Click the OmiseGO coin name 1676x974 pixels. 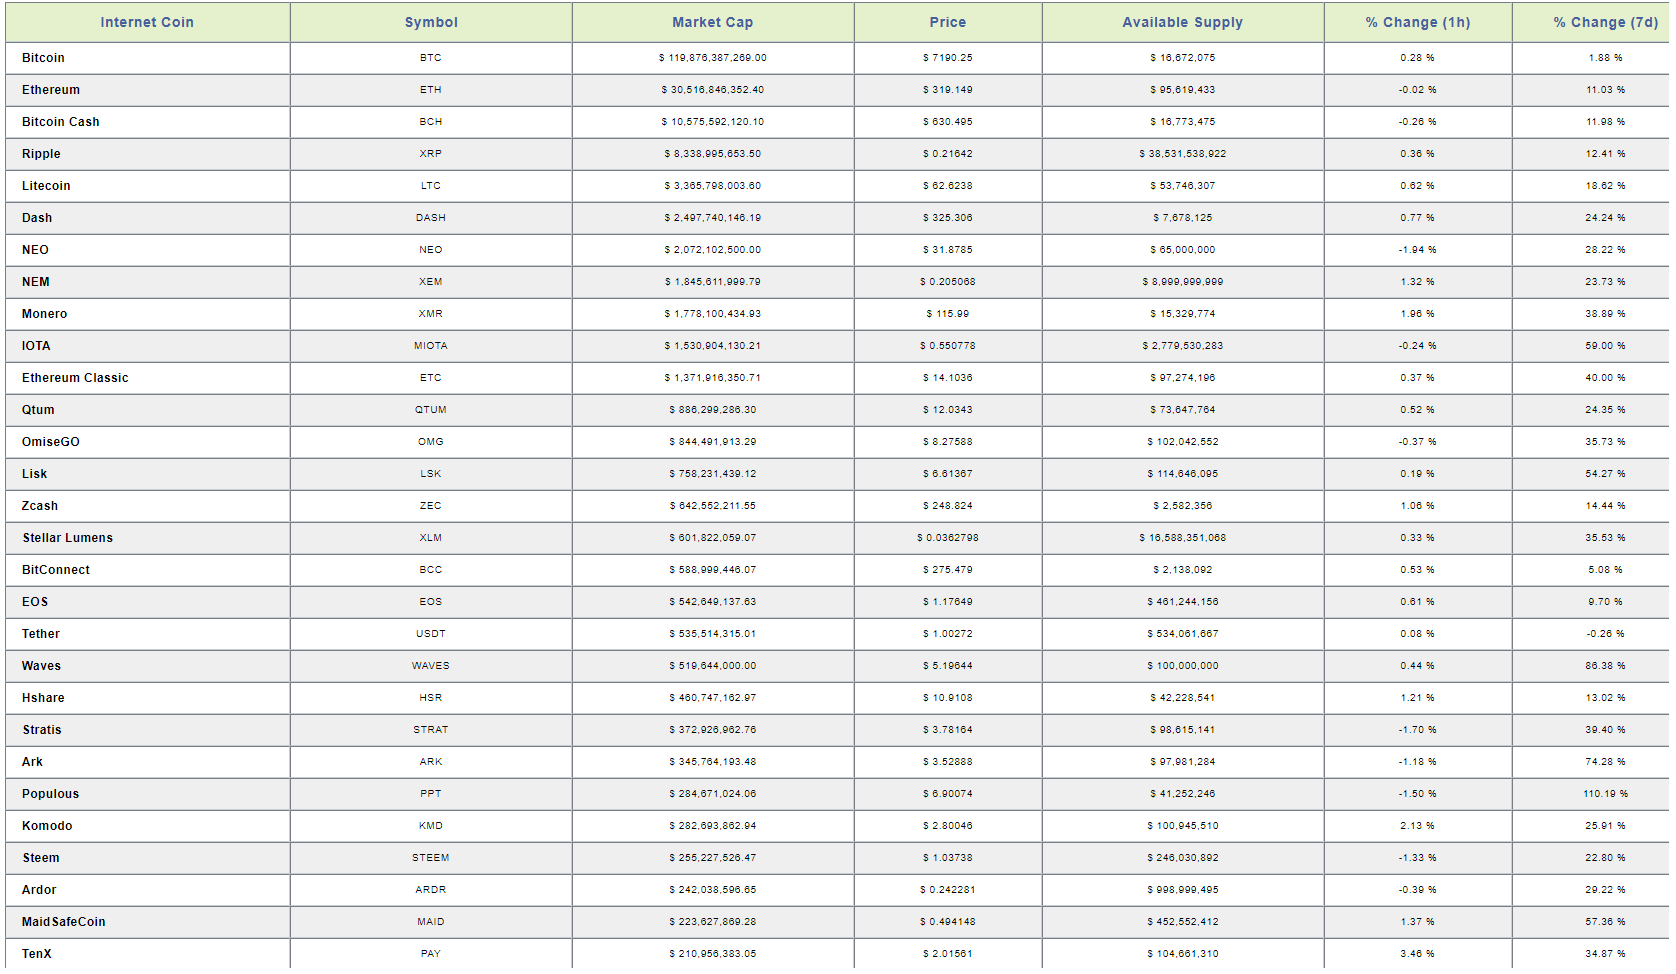(51, 442)
